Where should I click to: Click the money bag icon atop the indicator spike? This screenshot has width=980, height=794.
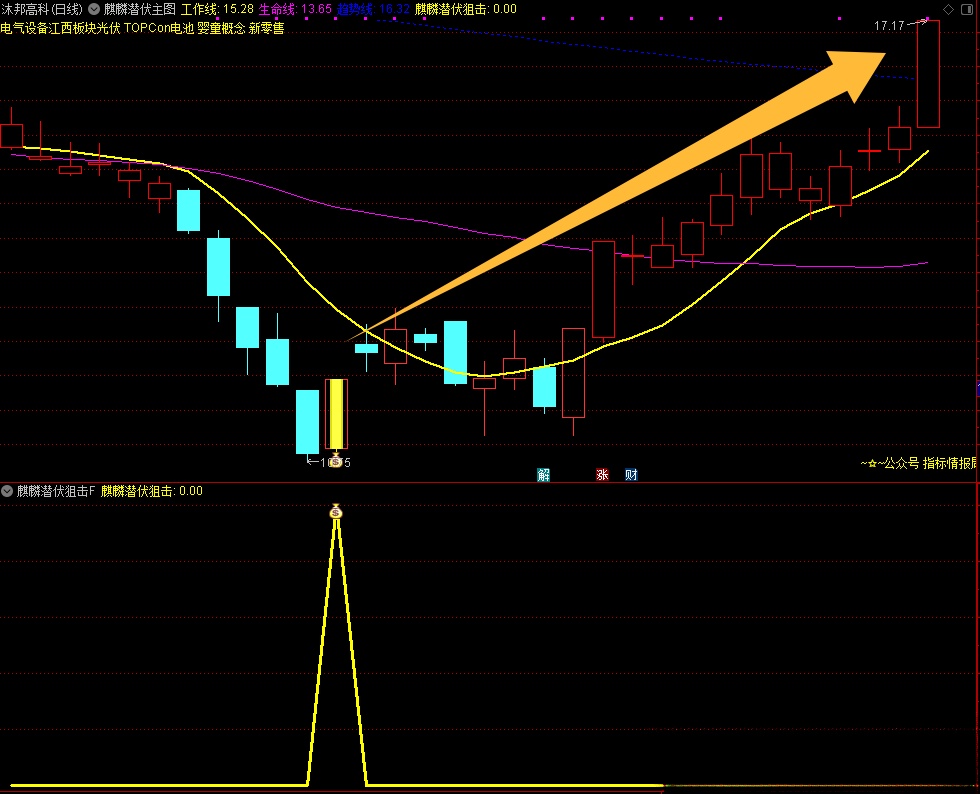[x=336, y=512]
